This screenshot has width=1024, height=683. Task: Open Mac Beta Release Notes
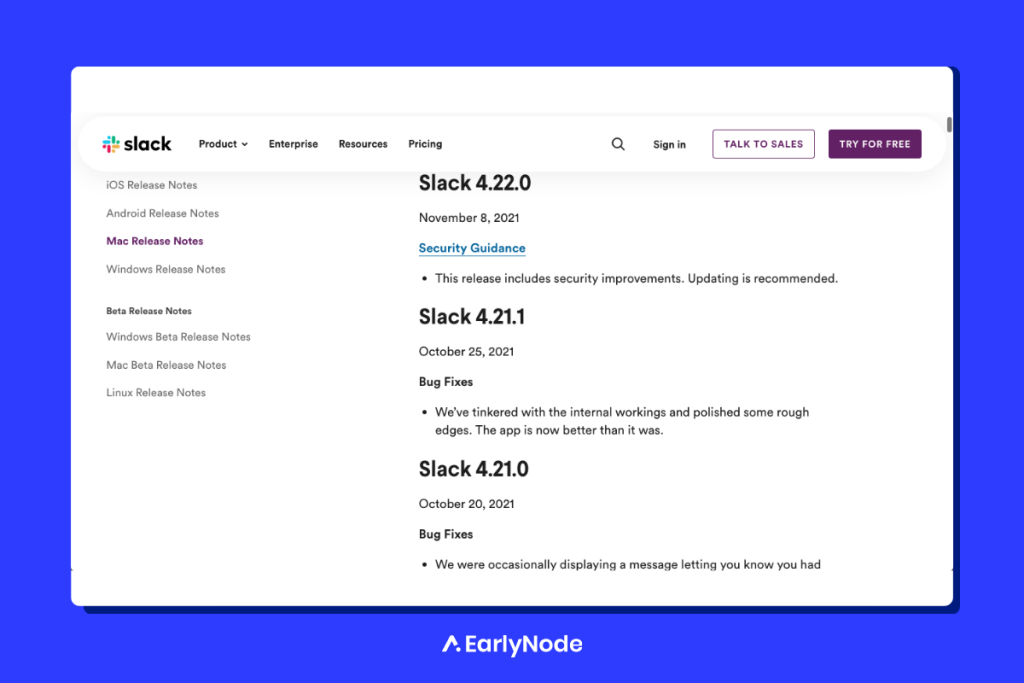pos(166,365)
